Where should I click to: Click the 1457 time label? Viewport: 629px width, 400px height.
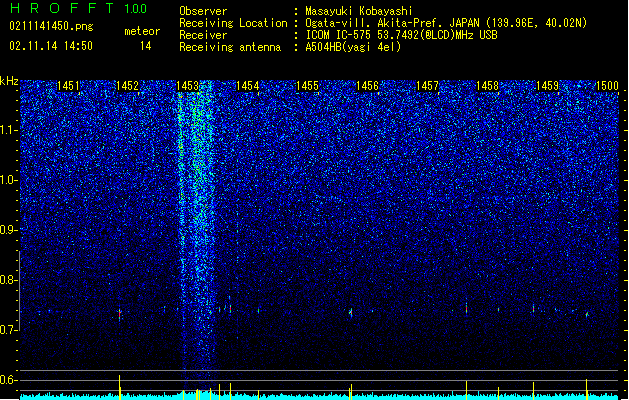click(x=428, y=86)
